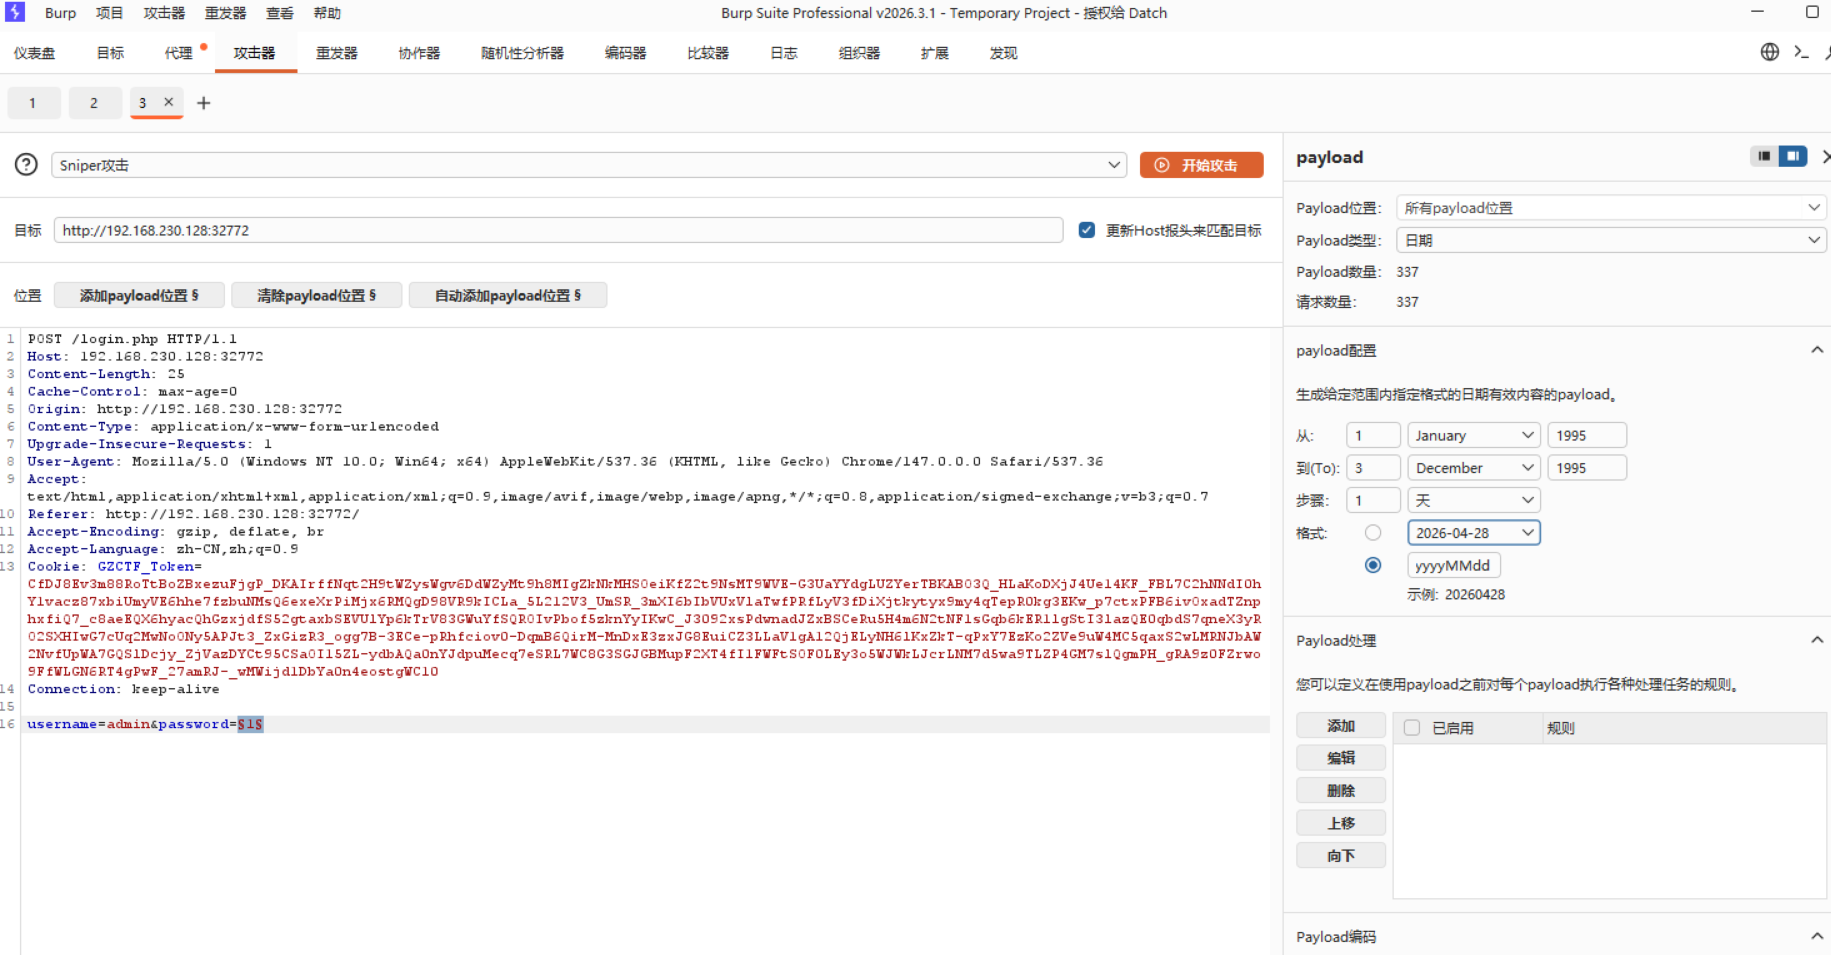Screen dimensions: 1831x955
Task: Click 编辑 button in Payload处理
Action: (1341, 758)
